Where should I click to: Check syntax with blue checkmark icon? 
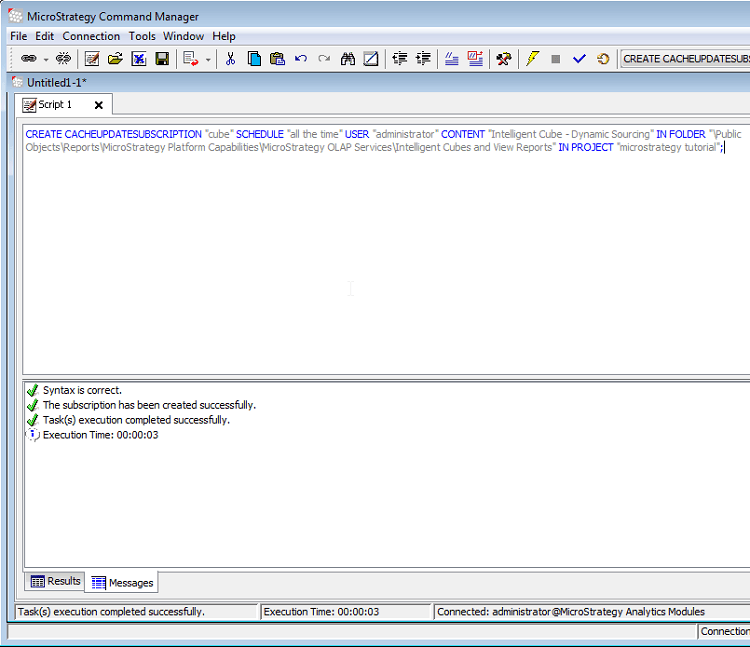coord(579,59)
